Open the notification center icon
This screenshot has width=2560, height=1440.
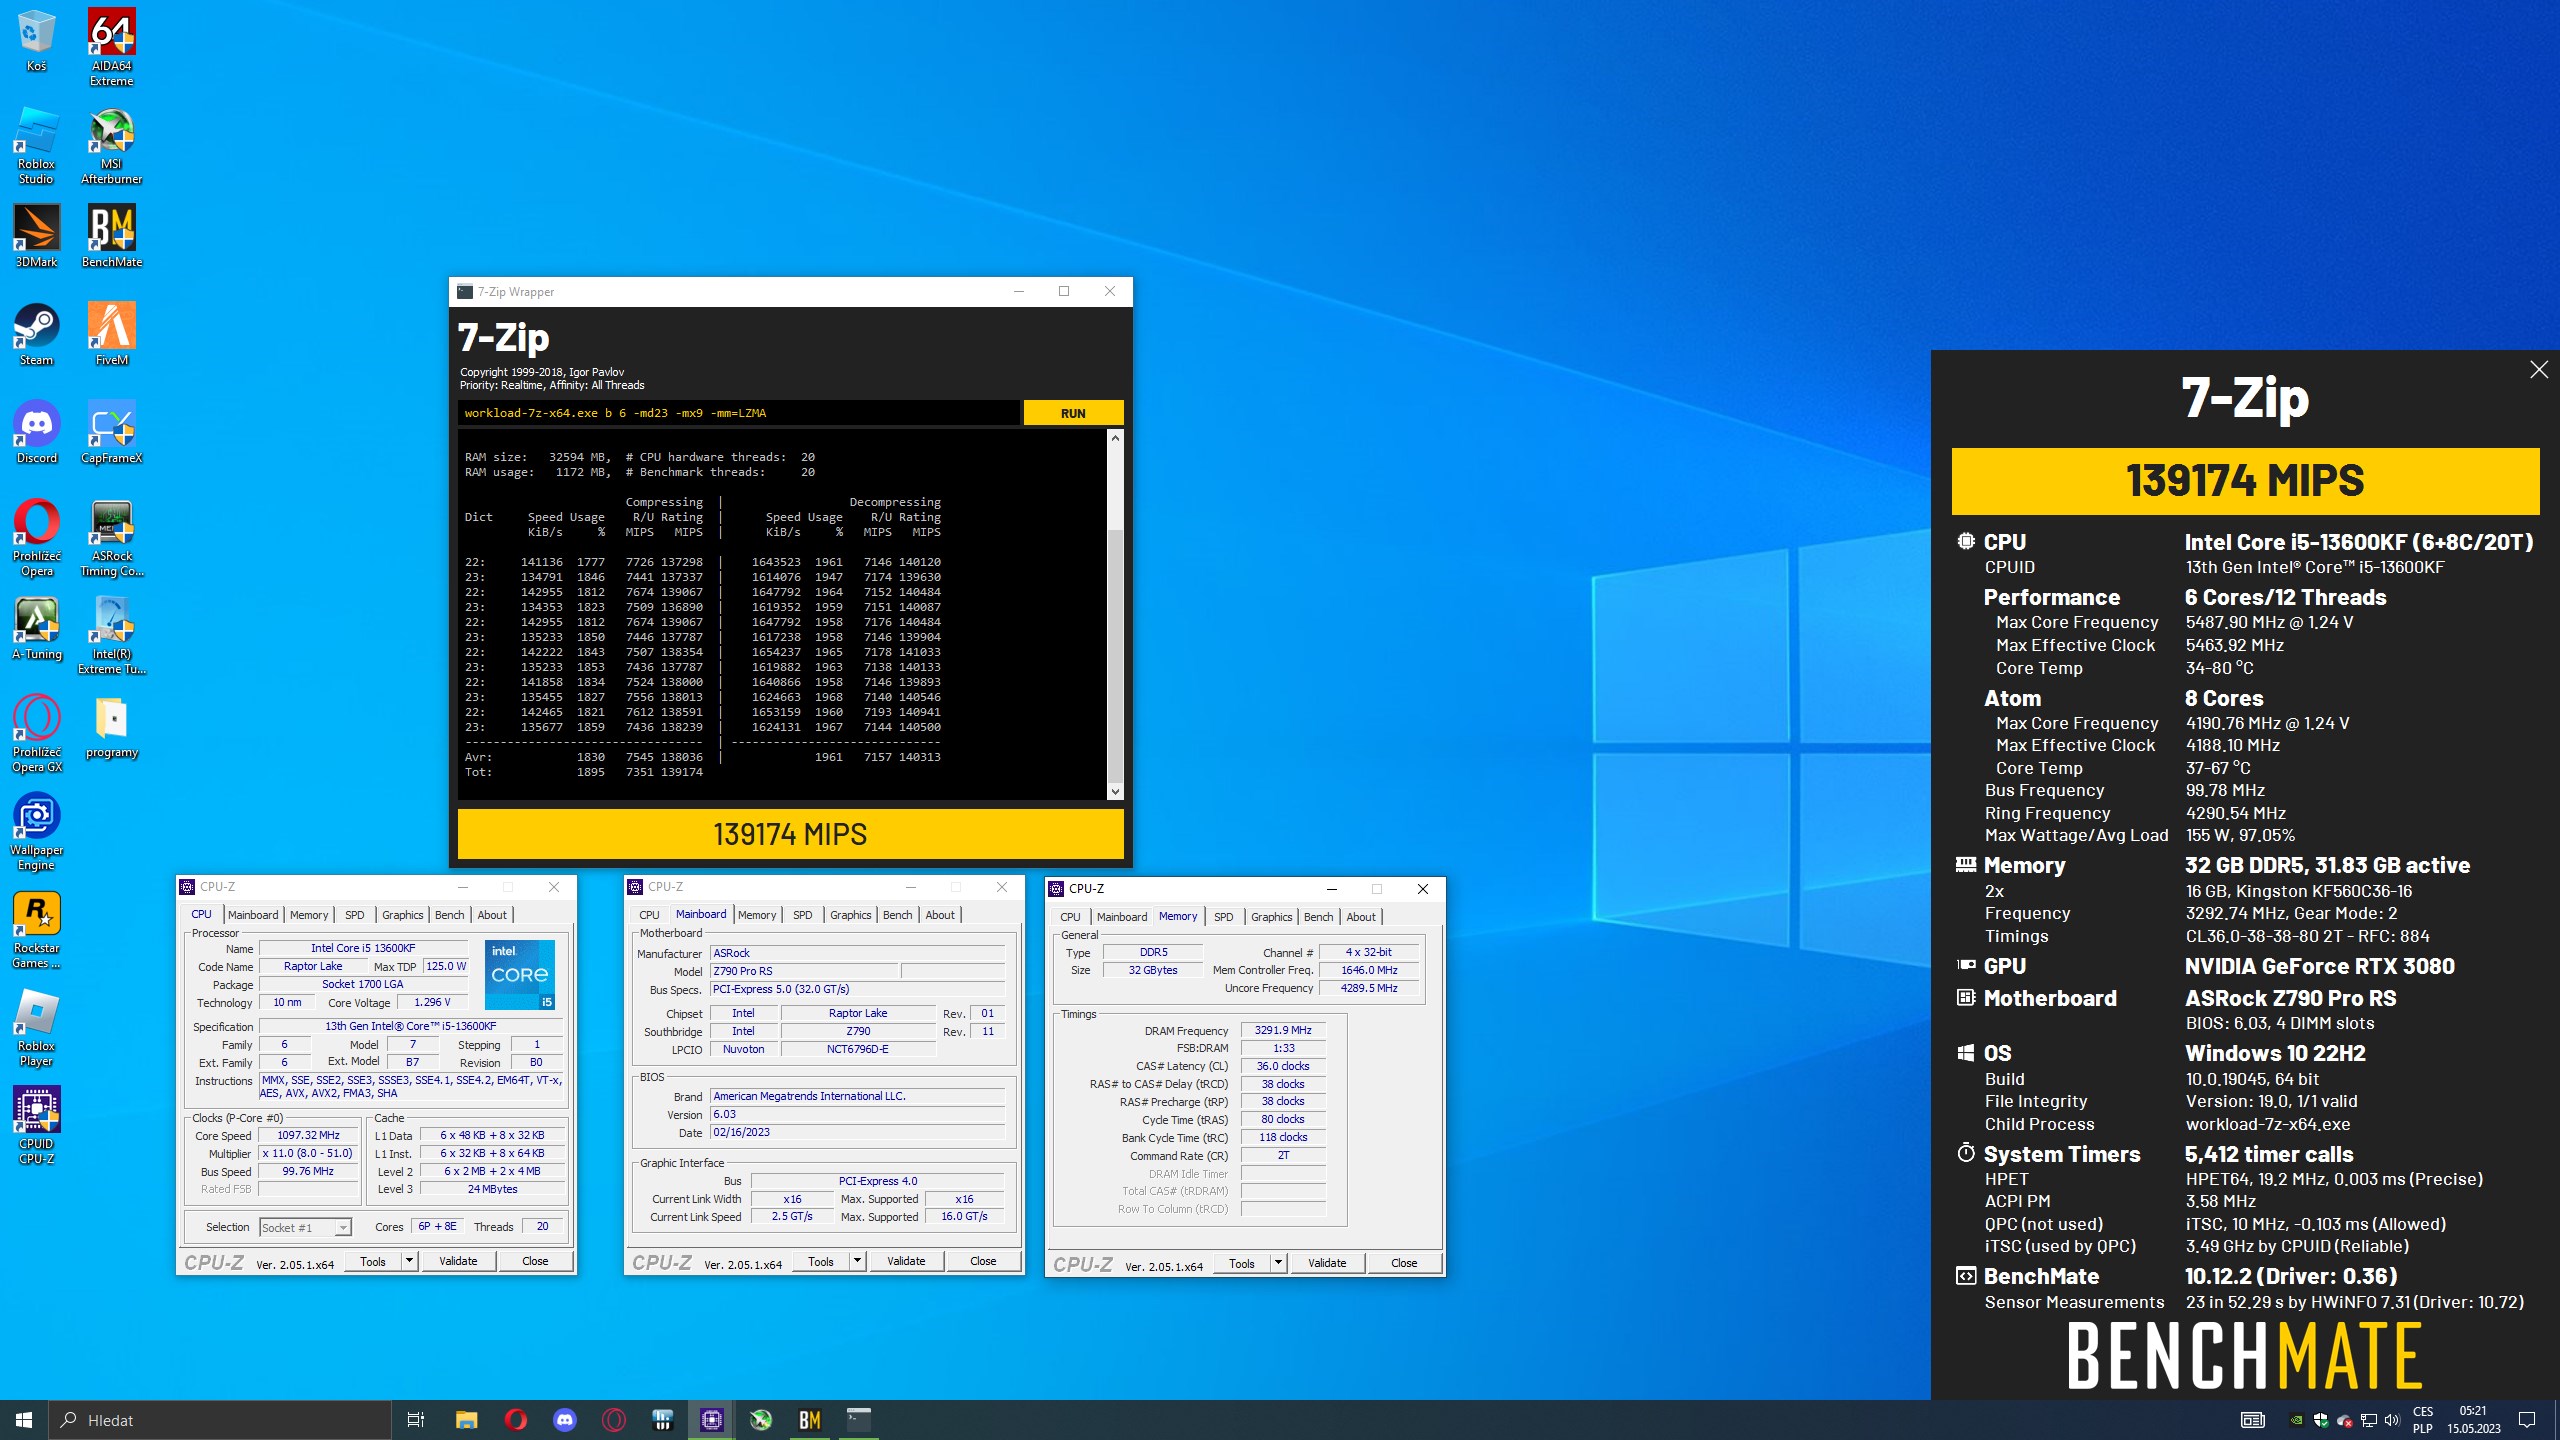click(2527, 1420)
